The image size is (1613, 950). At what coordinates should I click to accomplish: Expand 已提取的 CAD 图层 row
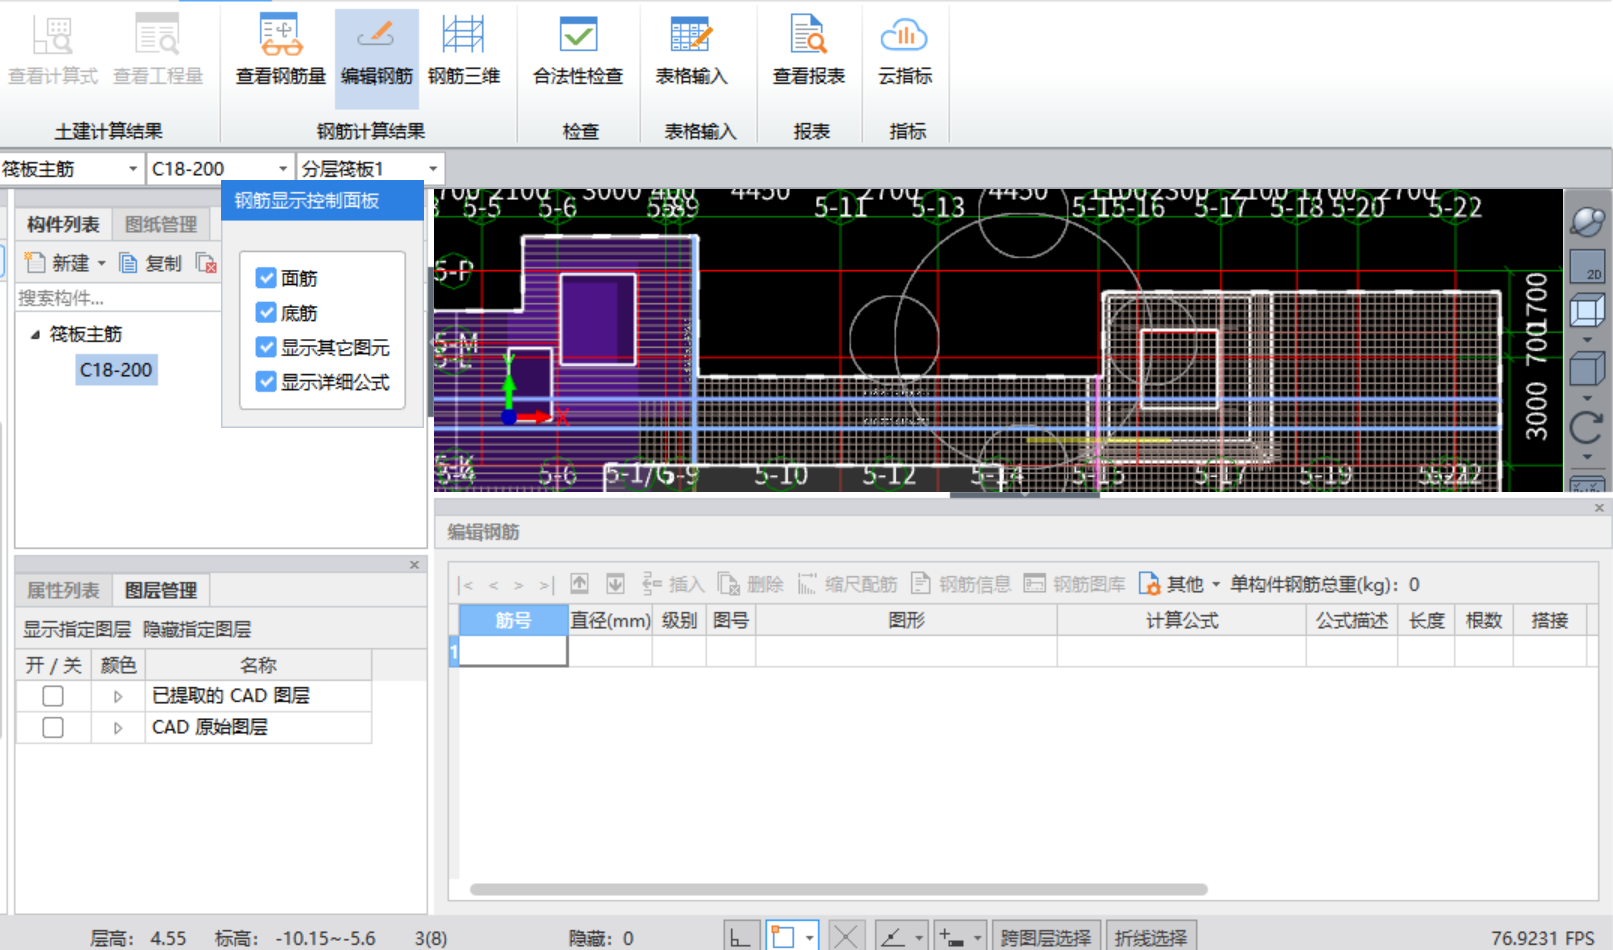(118, 696)
